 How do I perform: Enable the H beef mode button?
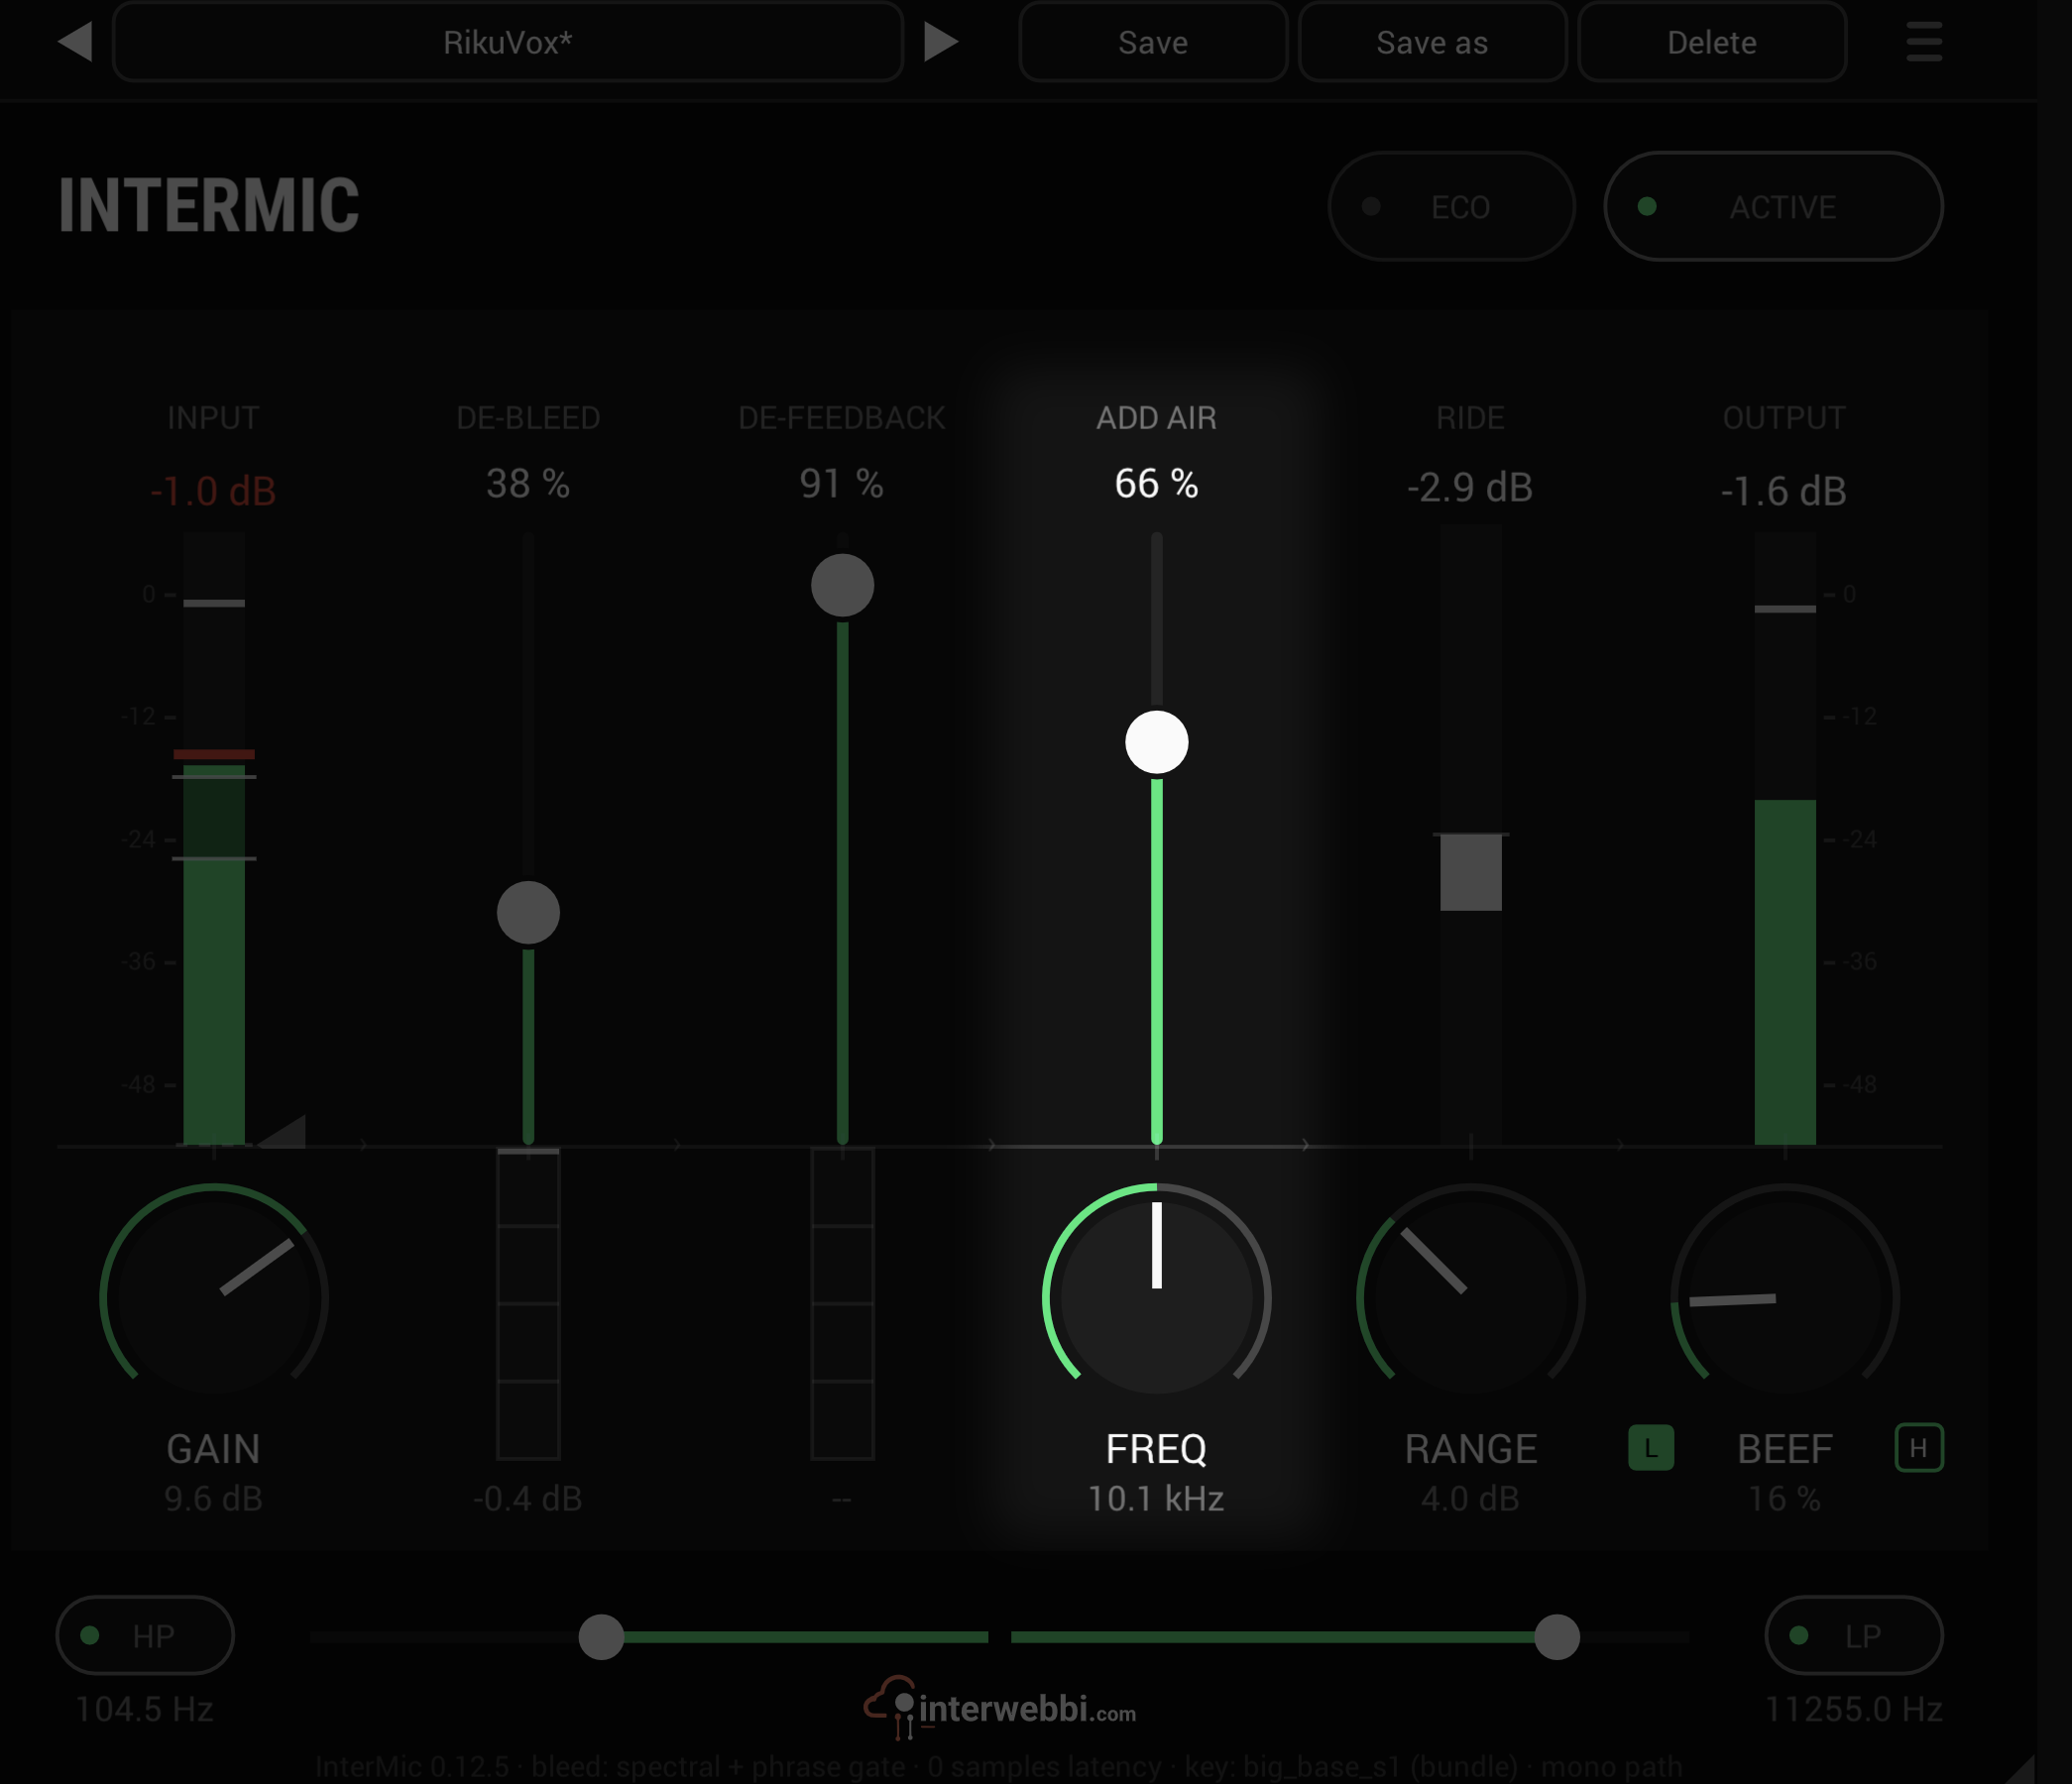tap(1919, 1448)
